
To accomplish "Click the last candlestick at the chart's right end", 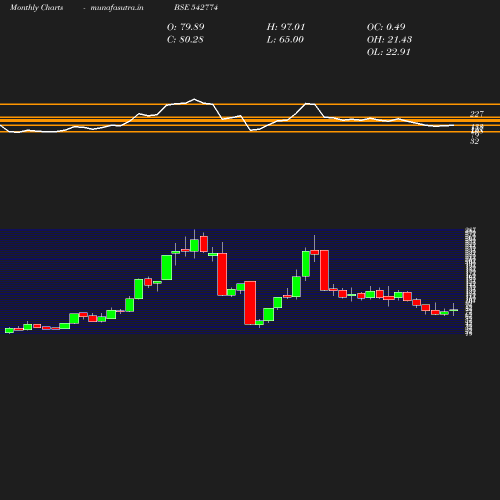I will point(454,310).
